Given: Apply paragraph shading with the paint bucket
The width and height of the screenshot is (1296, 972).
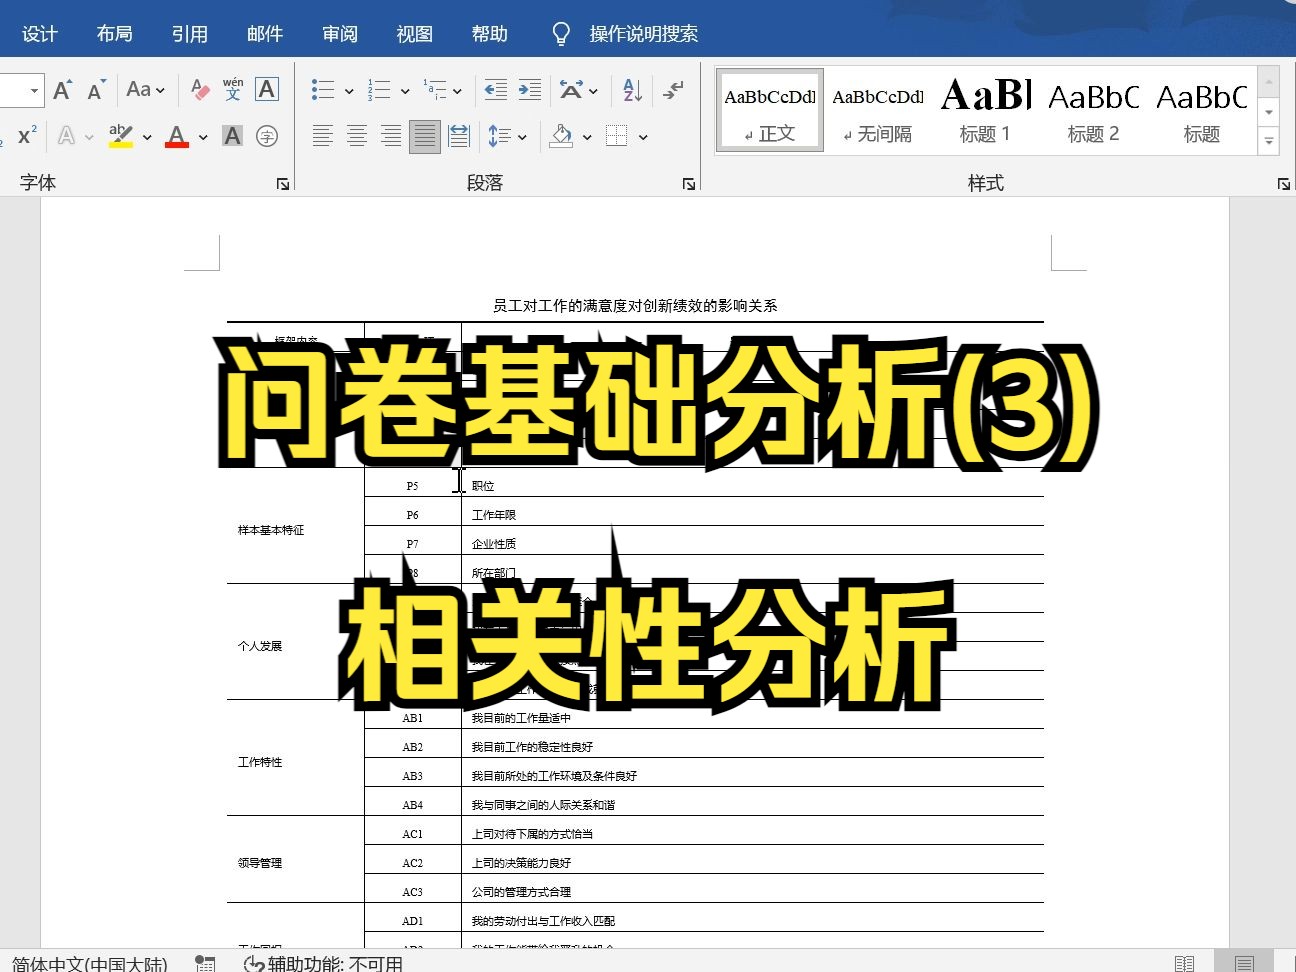Looking at the screenshot, I should (561, 136).
